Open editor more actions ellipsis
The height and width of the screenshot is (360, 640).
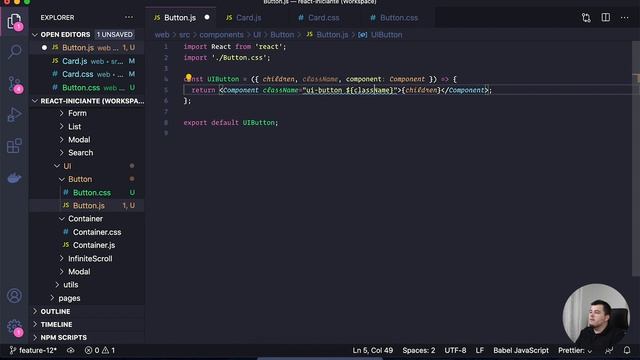(624, 18)
